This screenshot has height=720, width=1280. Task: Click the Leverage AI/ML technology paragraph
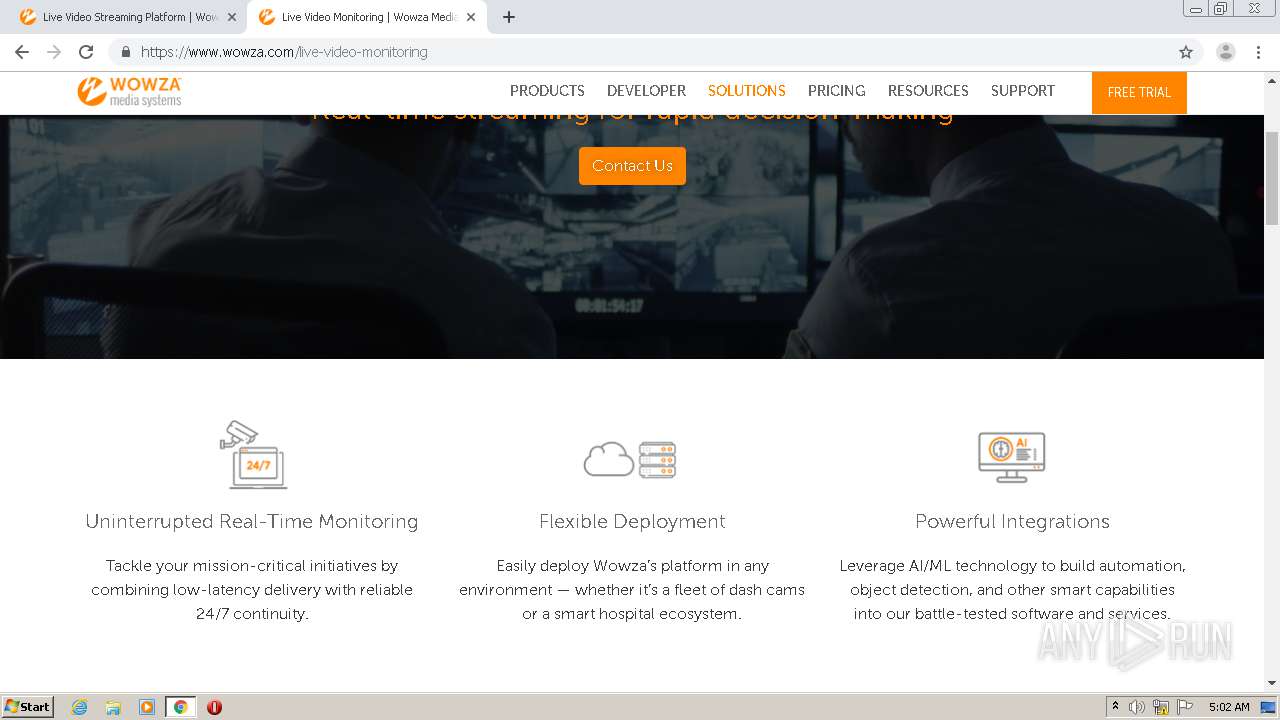tap(1012, 590)
